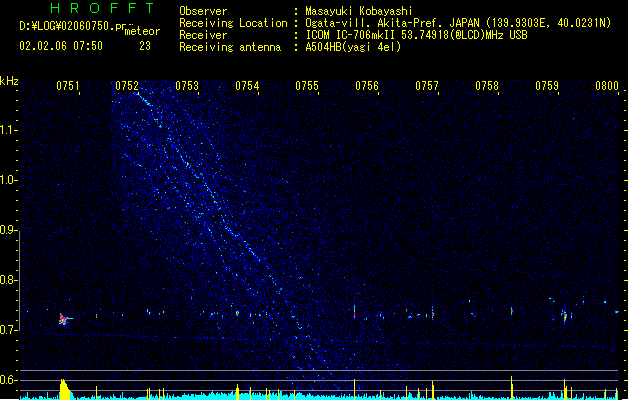The height and width of the screenshot is (400, 629).
Task: Click the 0757 time marker
Action: pyautogui.click(x=427, y=86)
